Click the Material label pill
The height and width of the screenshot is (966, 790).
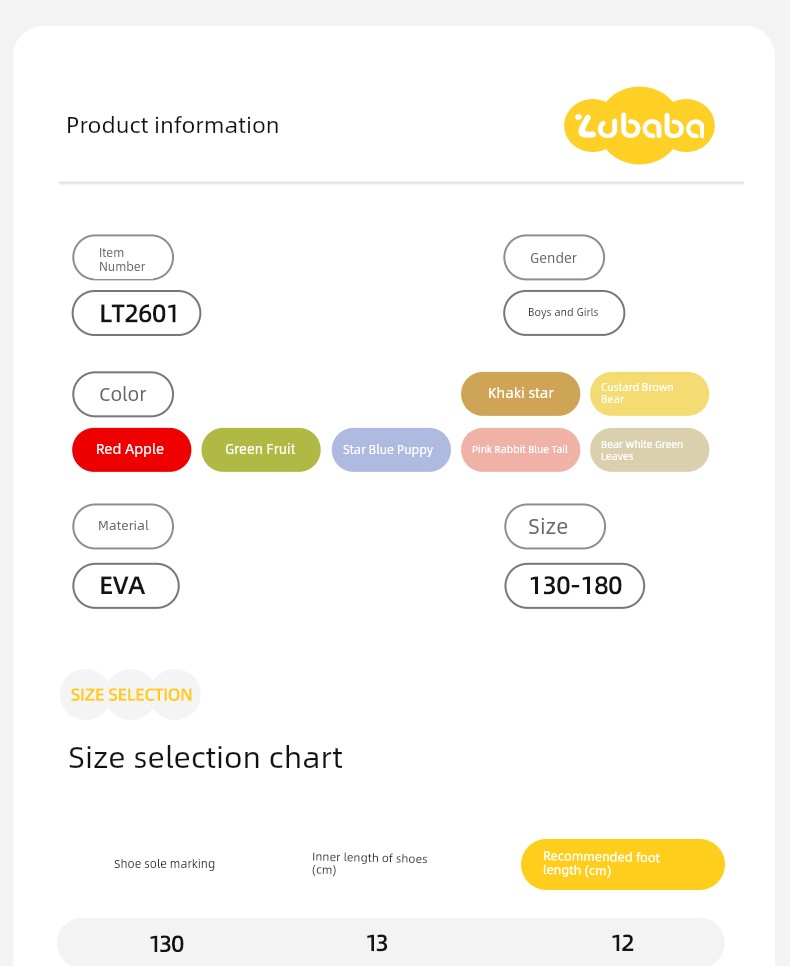(123, 526)
